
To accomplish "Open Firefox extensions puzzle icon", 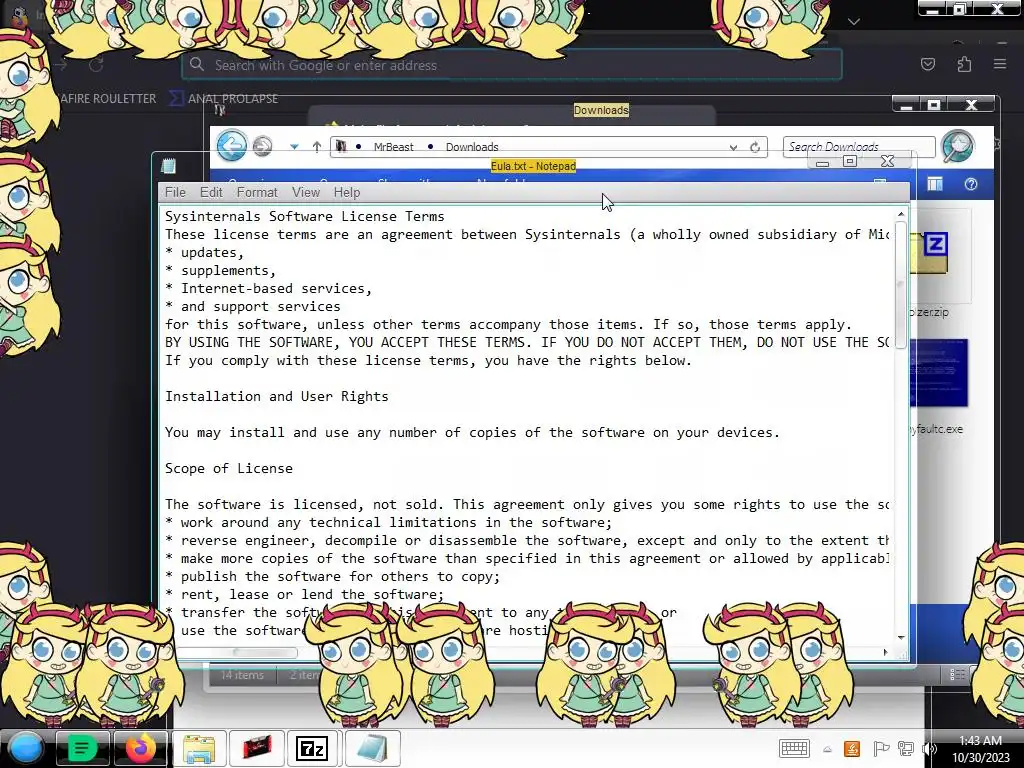I will 964,64.
